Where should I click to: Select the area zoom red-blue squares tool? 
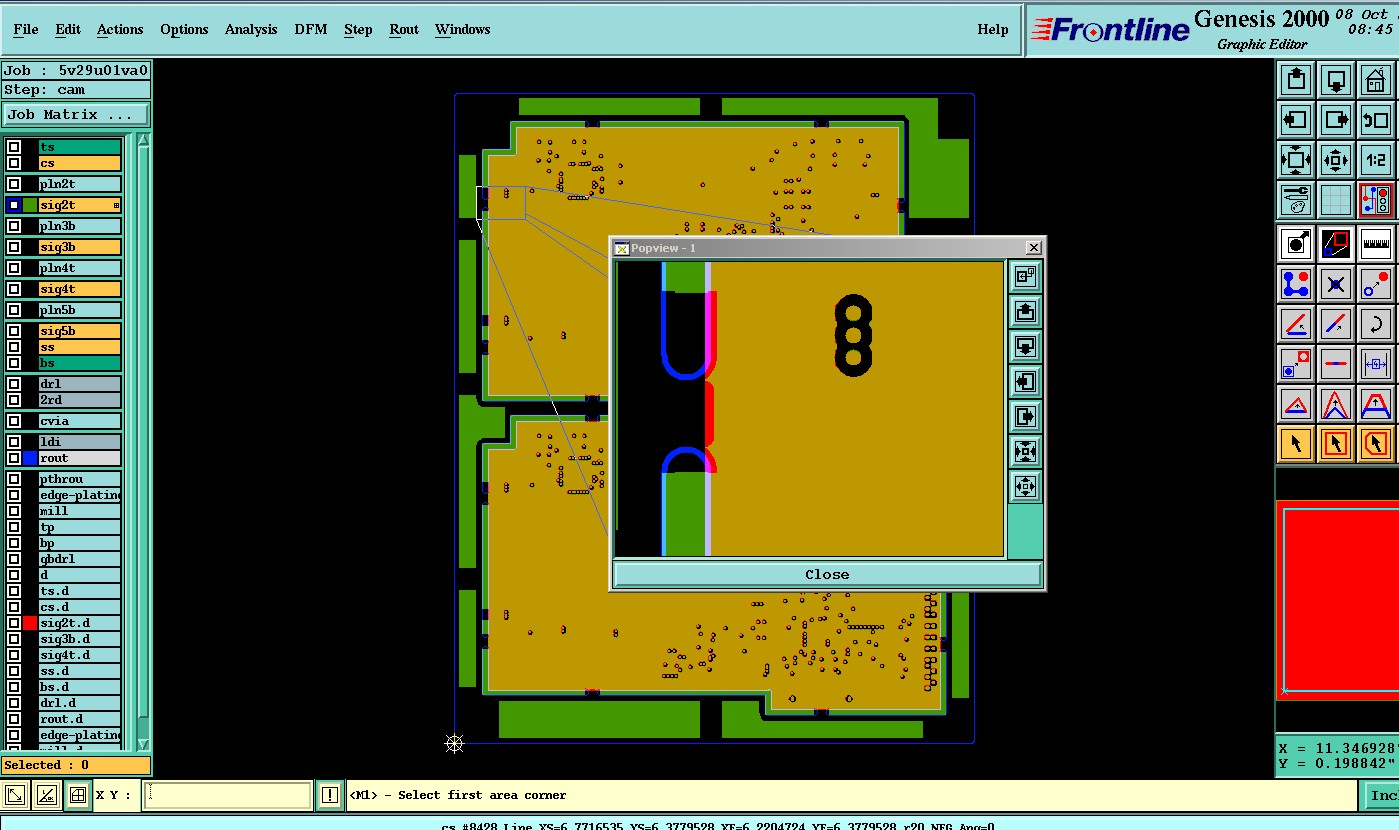pyautogui.click(x=1336, y=243)
